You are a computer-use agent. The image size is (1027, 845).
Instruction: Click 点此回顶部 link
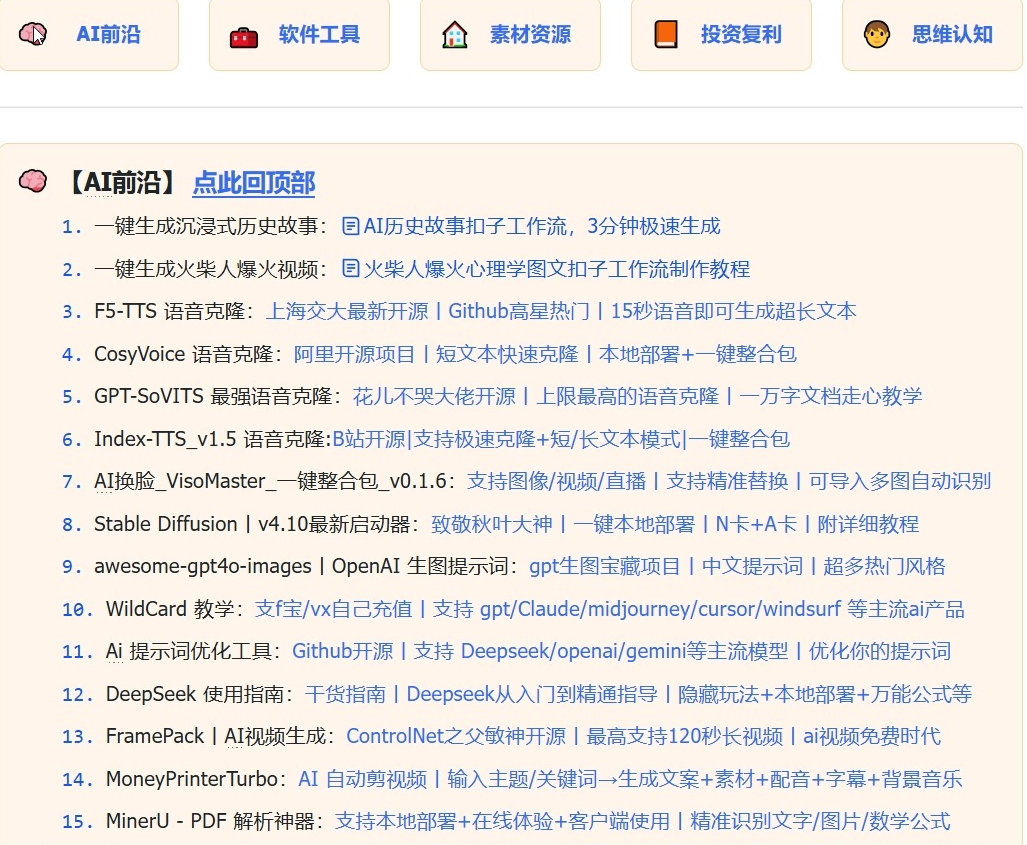pos(253,183)
